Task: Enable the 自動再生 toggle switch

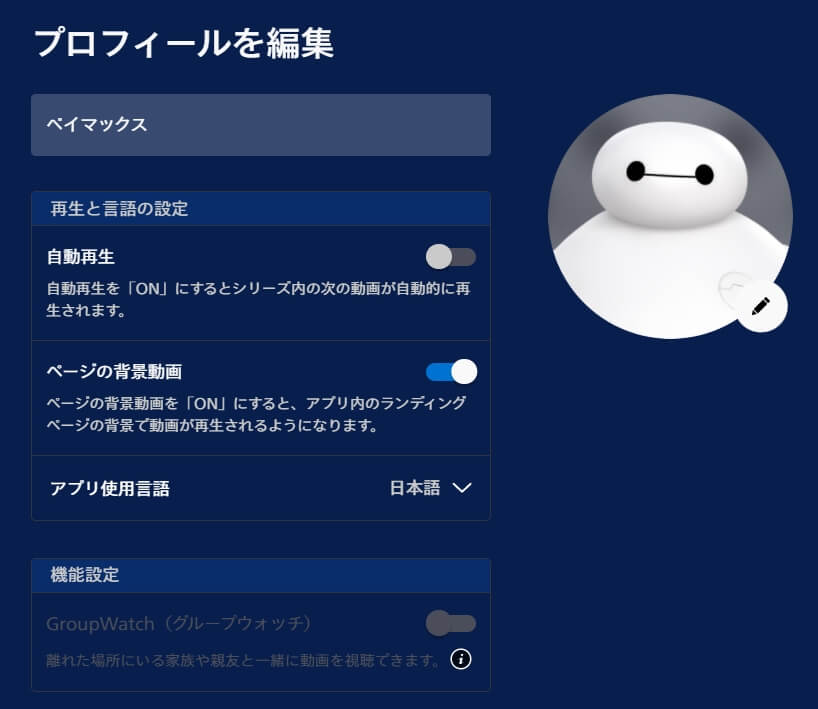Action: (x=451, y=257)
